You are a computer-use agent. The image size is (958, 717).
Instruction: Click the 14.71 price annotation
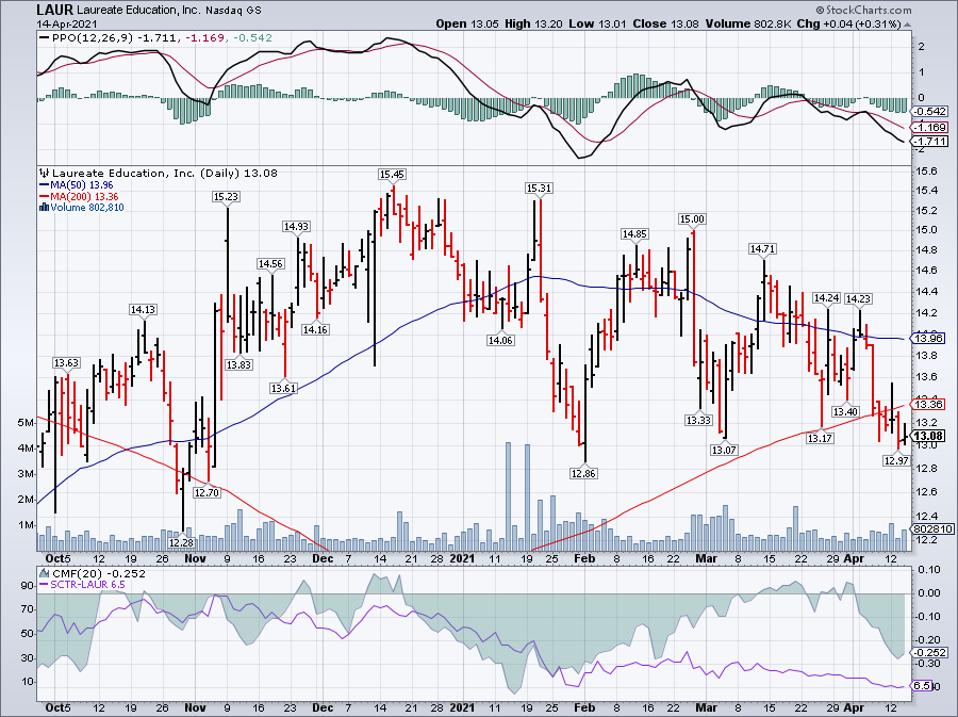762,249
